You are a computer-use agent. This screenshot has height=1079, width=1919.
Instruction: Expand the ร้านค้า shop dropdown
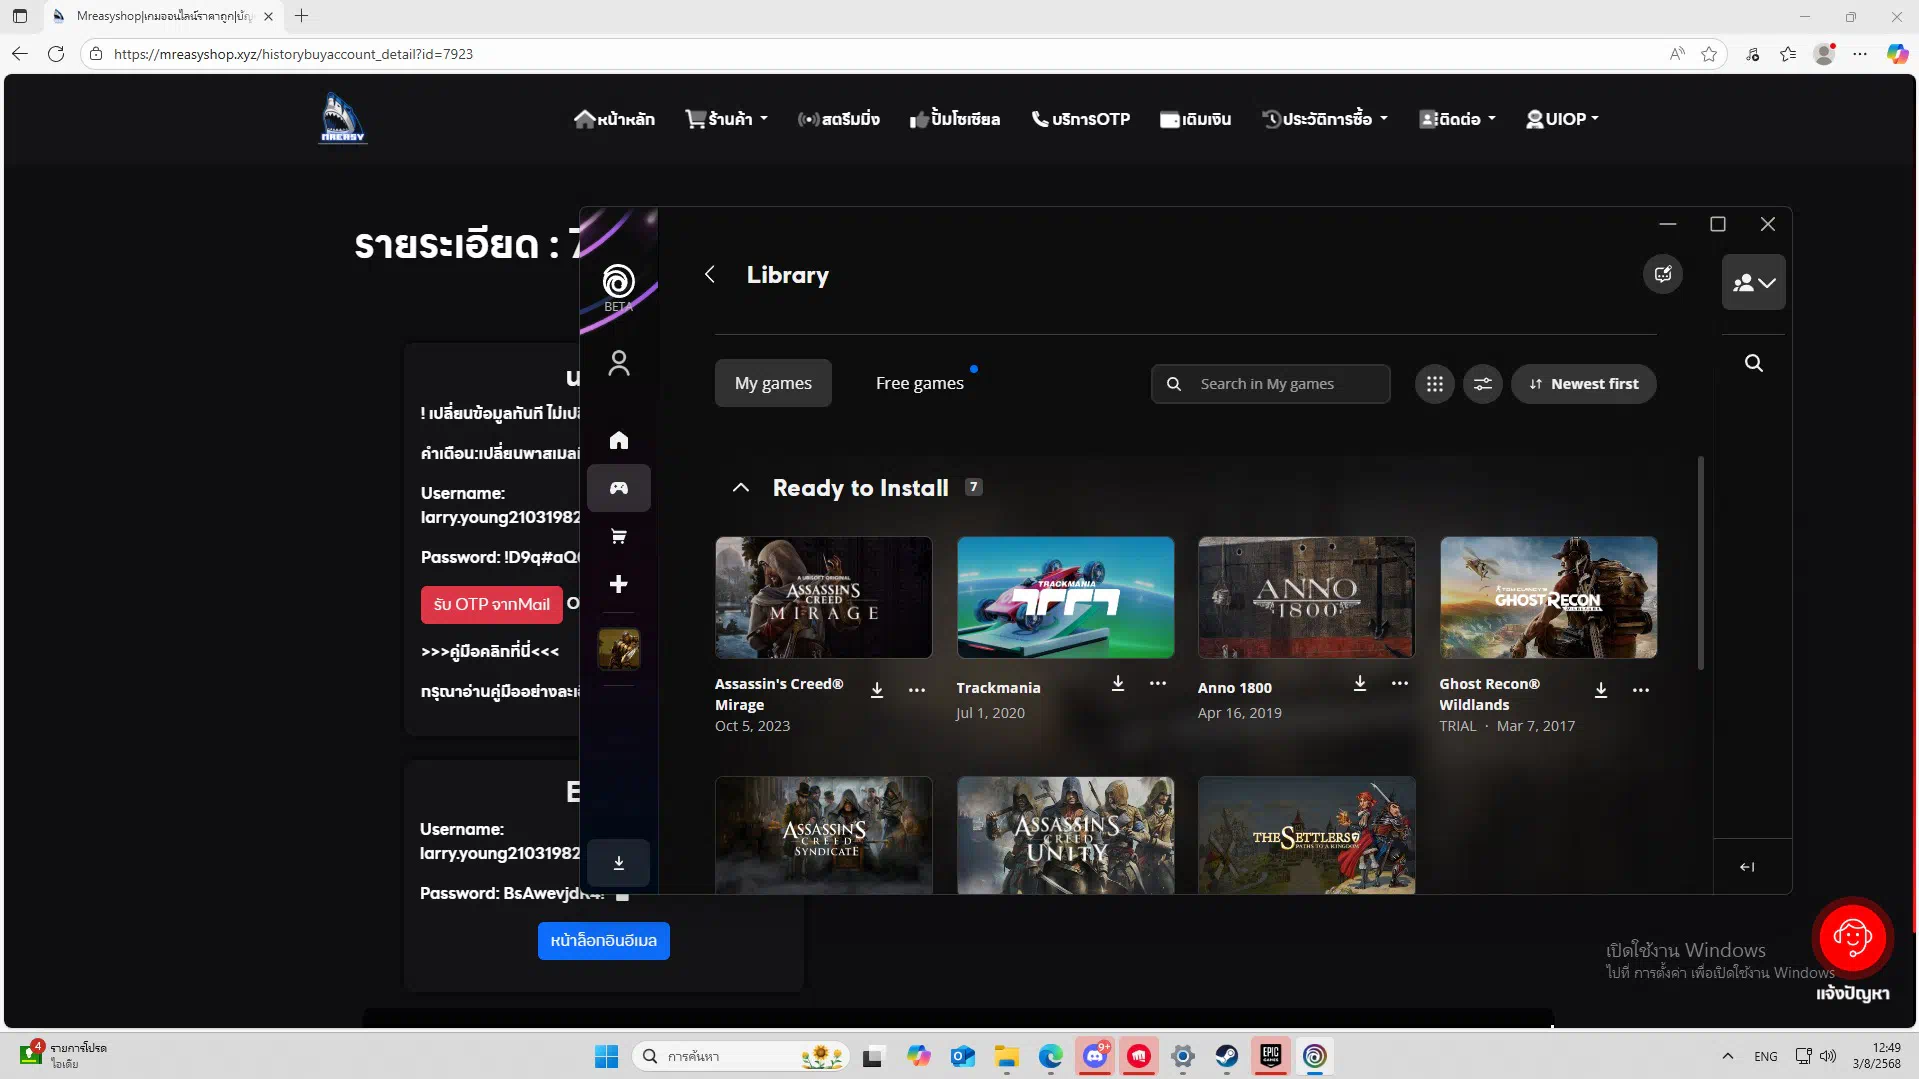point(727,119)
